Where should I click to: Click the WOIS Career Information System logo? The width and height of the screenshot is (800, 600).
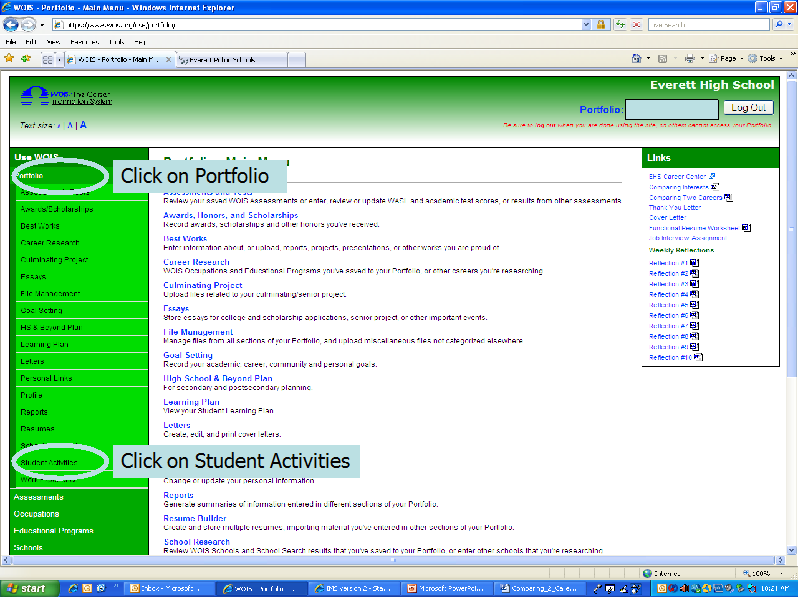[x=66, y=95]
